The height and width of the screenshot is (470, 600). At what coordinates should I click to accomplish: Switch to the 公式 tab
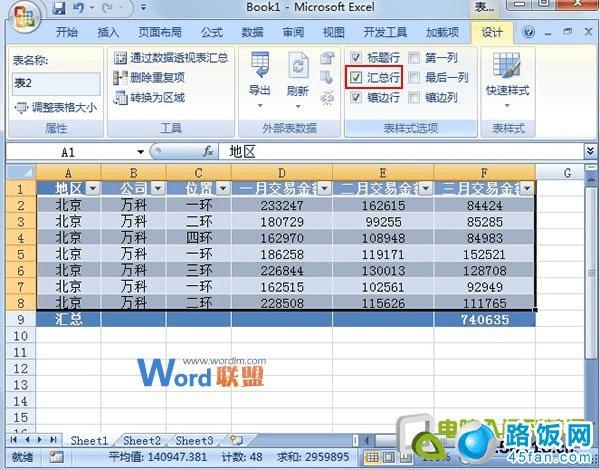(212, 32)
